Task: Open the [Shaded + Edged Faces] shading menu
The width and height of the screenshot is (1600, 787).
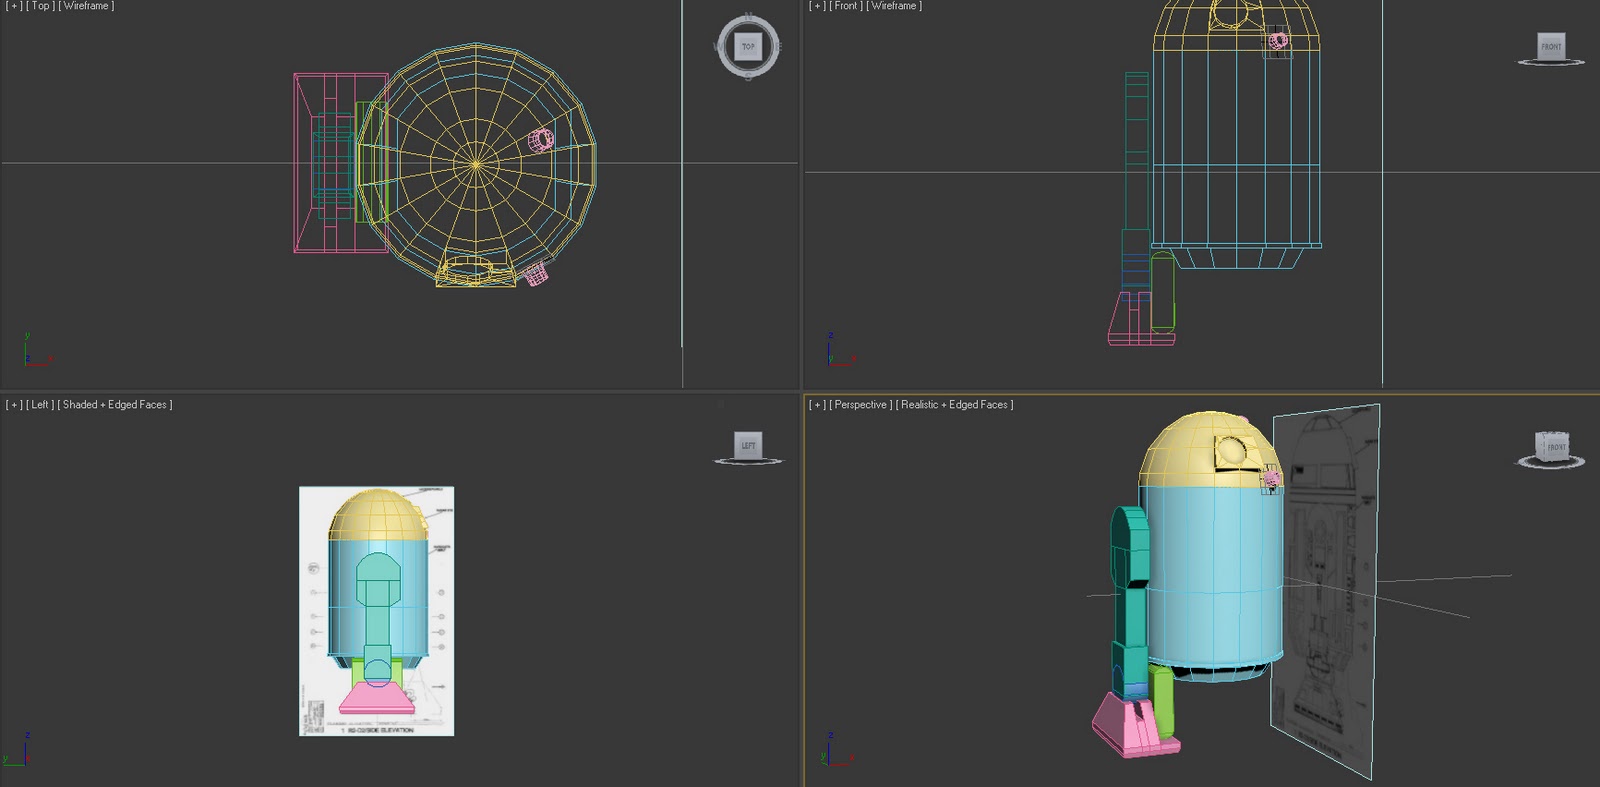Action: click(115, 405)
